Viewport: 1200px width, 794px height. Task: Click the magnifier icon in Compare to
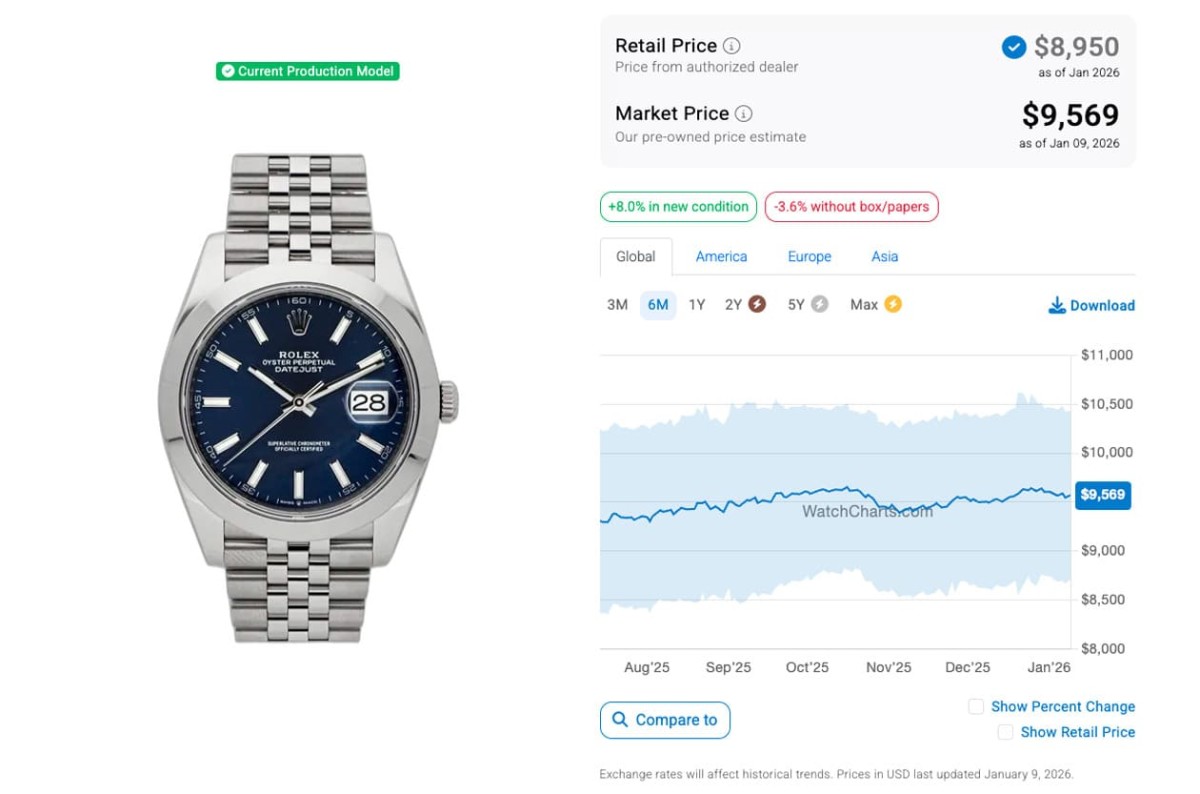(620, 720)
